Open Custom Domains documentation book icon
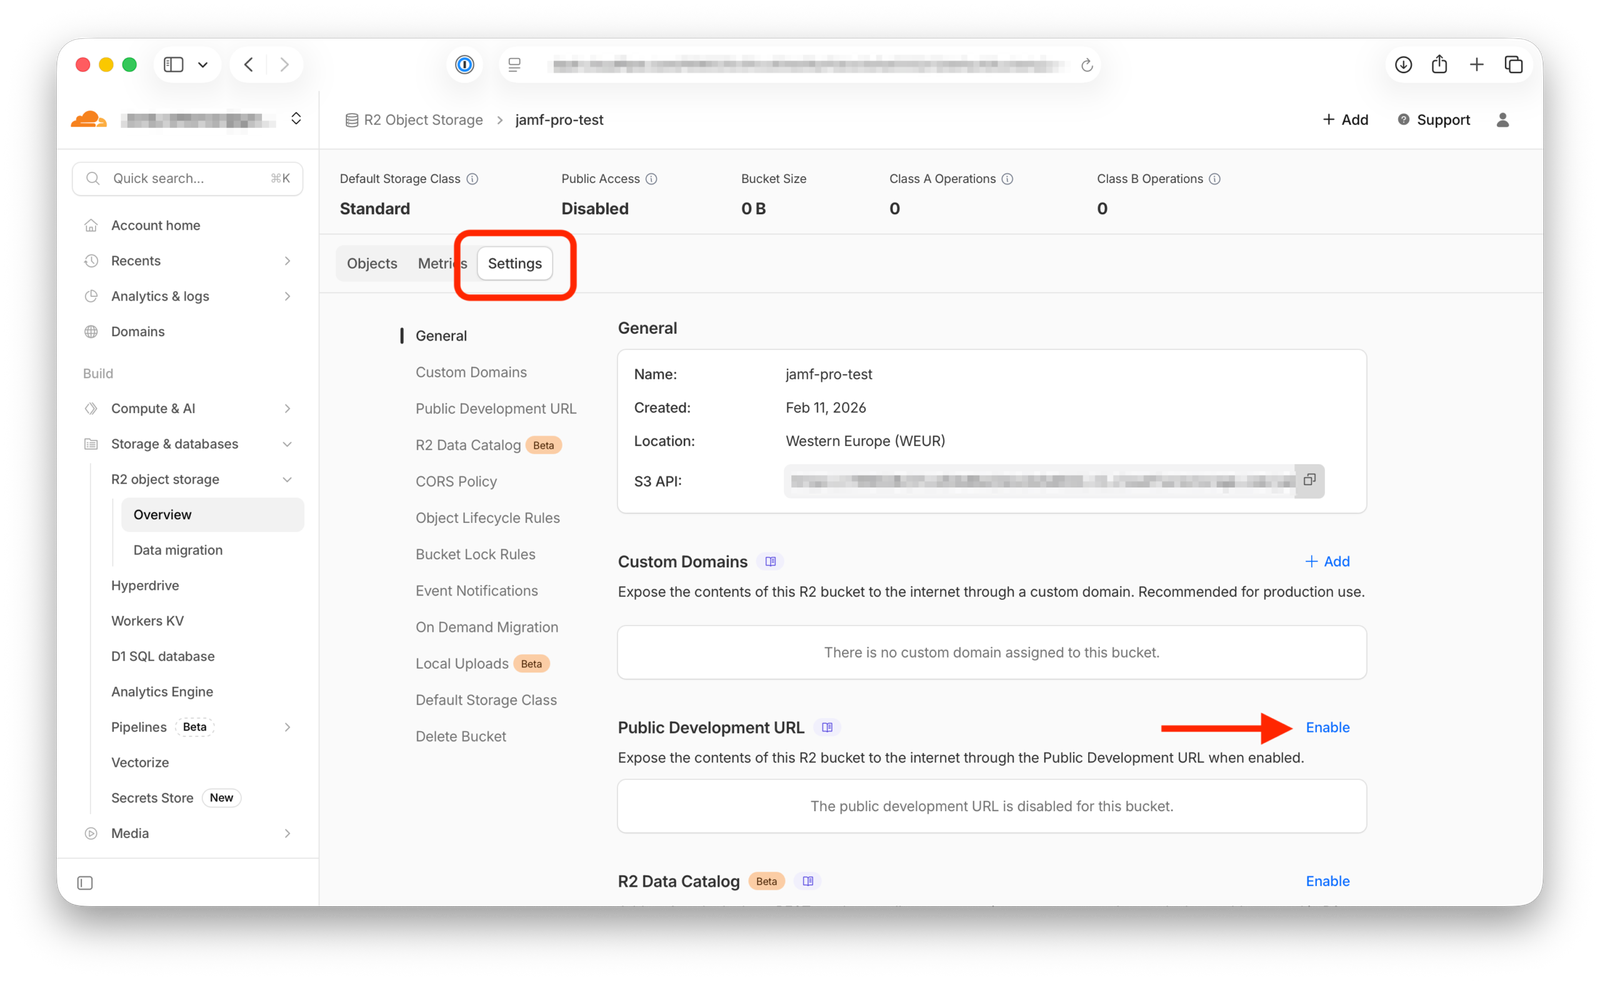The image size is (1600, 981). point(770,562)
